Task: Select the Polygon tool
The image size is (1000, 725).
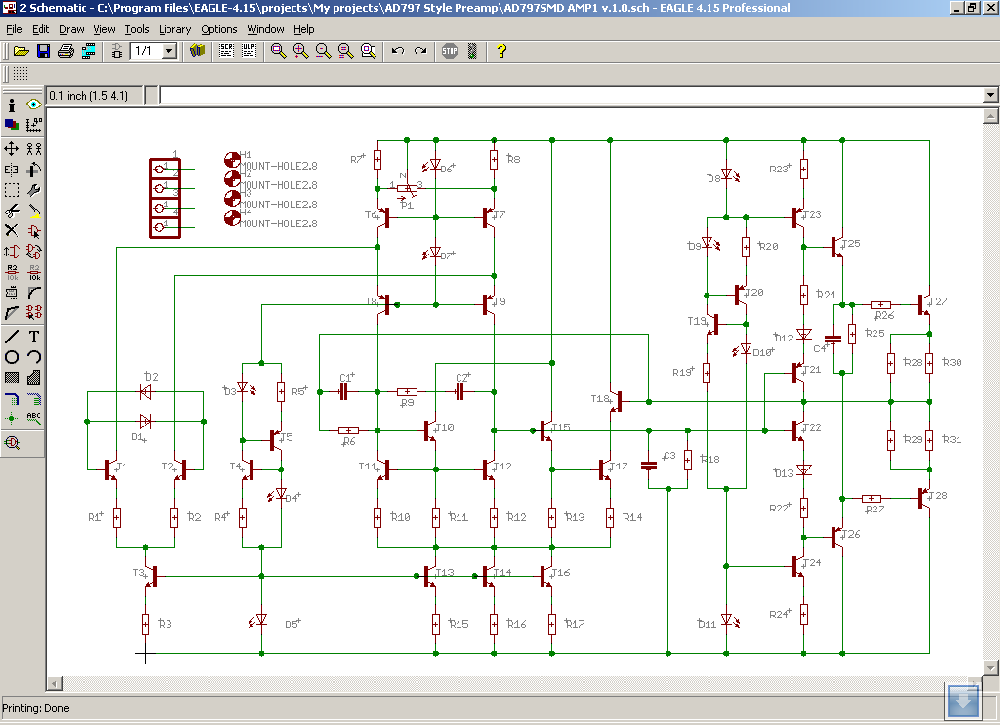Action: (34, 377)
